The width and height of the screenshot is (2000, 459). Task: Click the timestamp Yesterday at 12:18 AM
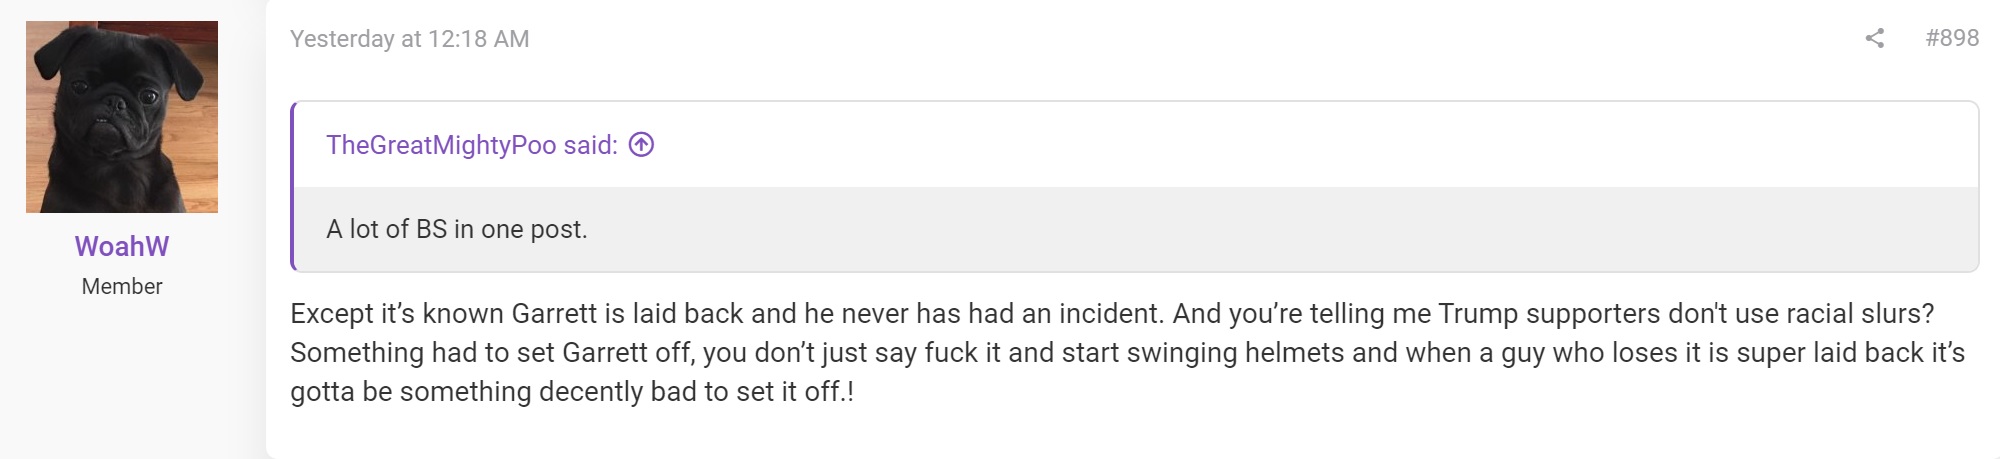(x=410, y=39)
